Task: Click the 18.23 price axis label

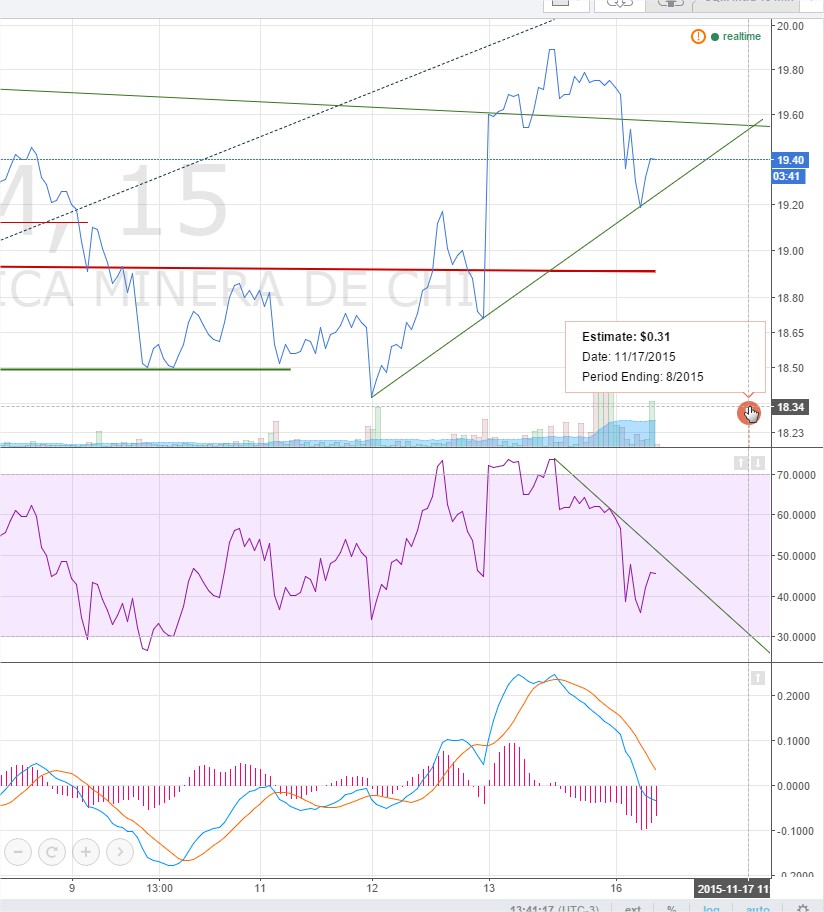Action: coord(790,433)
